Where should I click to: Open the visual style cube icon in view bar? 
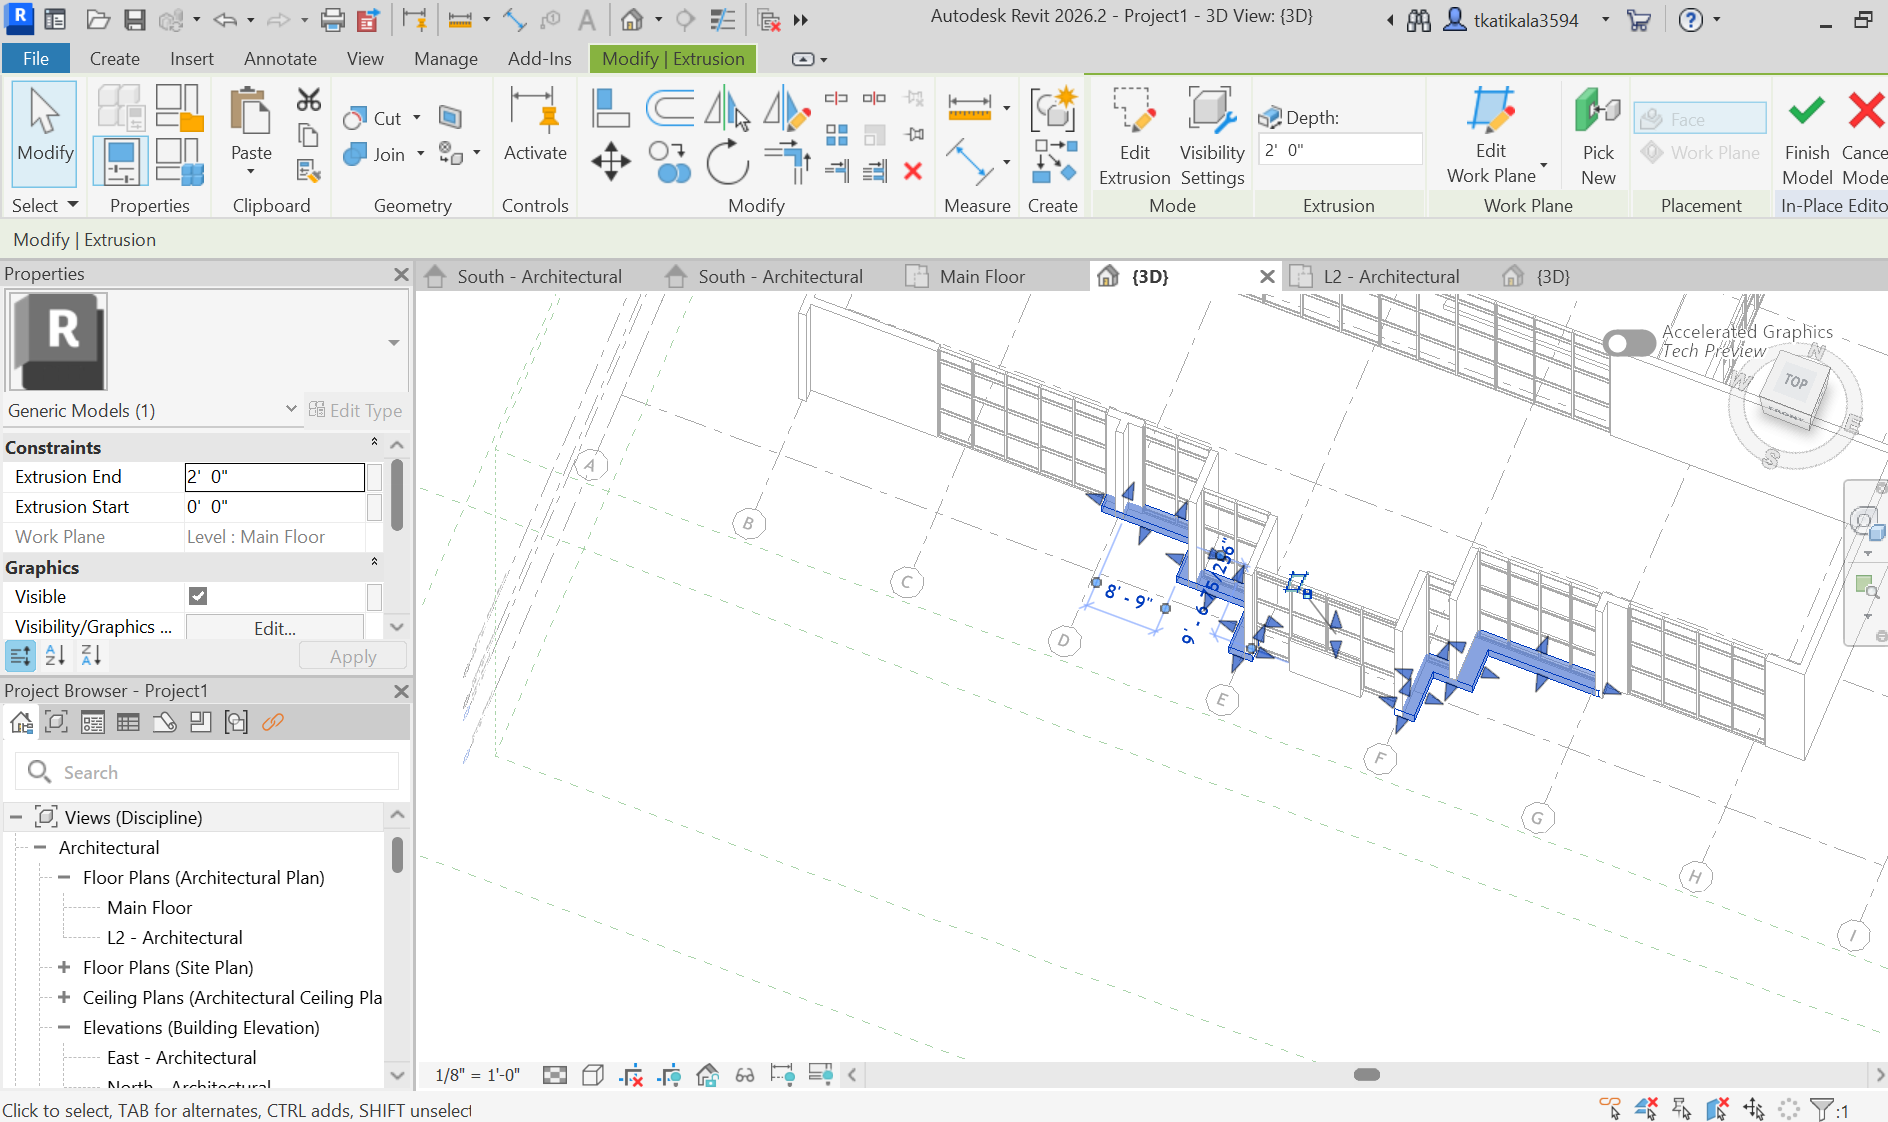(x=593, y=1076)
